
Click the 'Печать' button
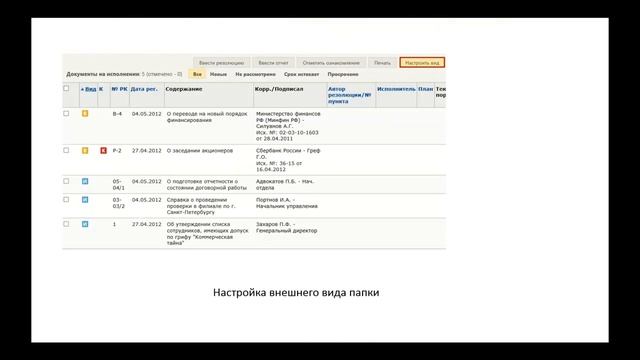(382, 63)
